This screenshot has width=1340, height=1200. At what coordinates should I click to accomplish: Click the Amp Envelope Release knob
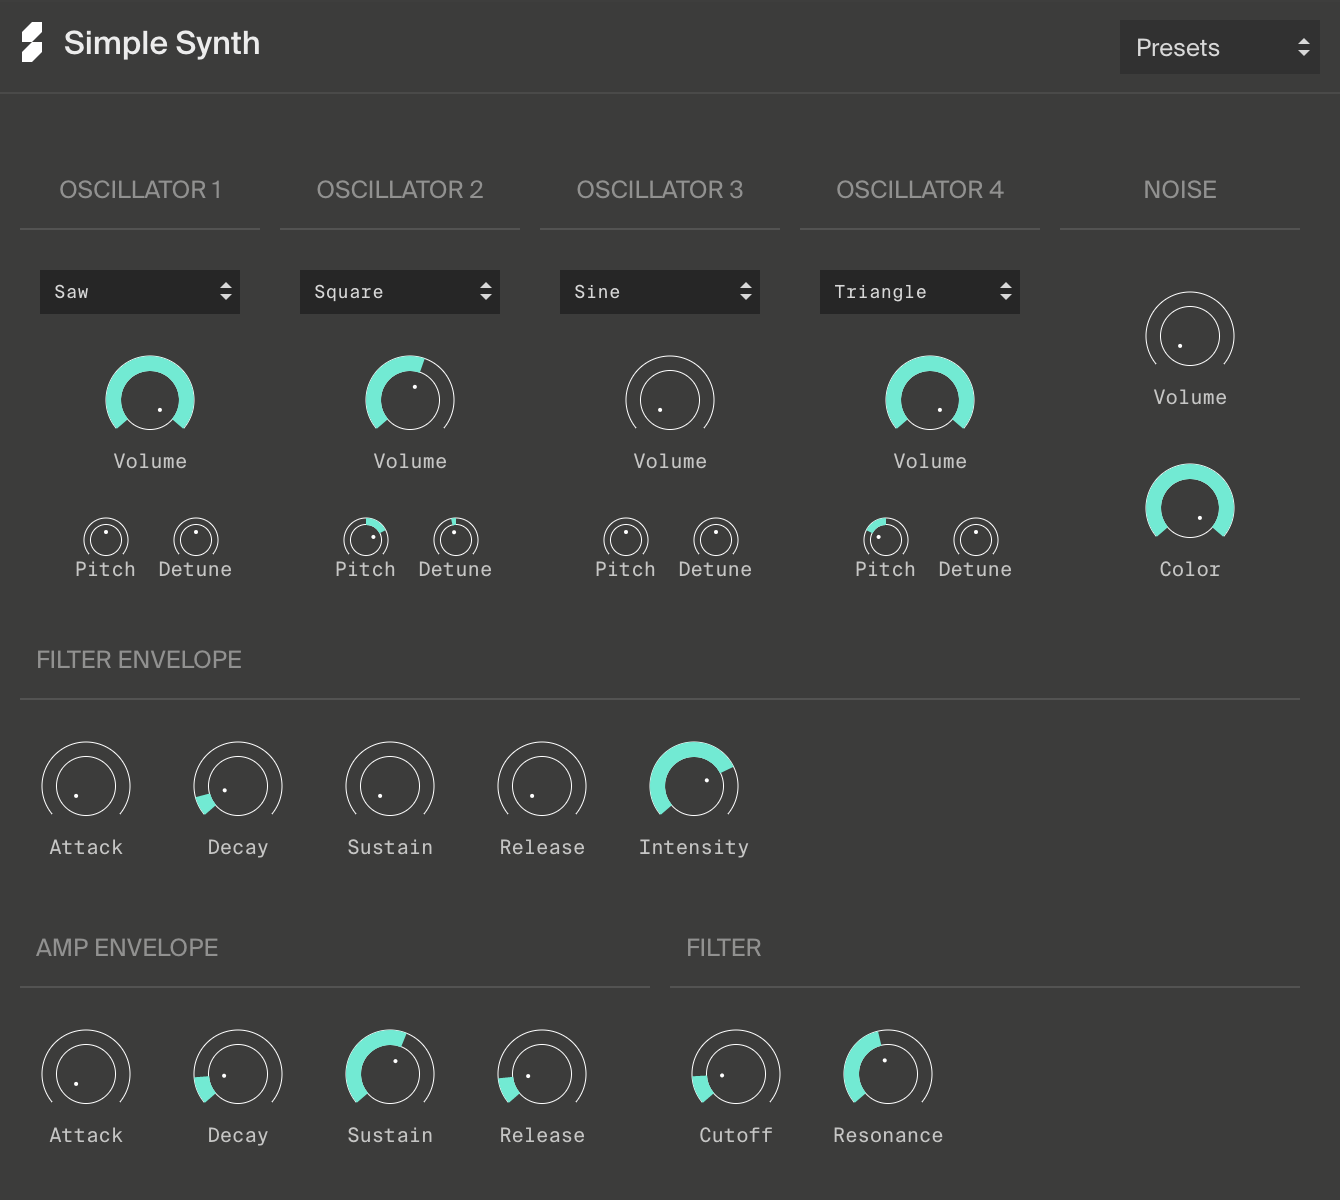click(542, 1071)
